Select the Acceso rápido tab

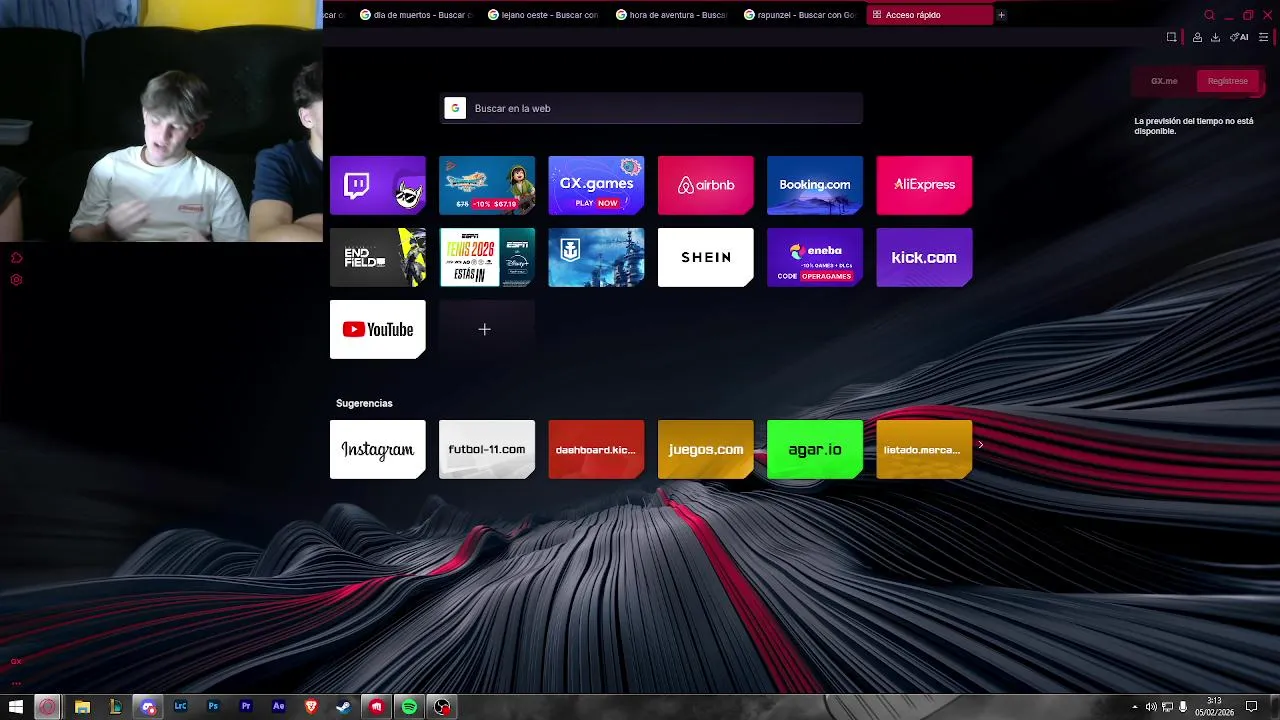(x=928, y=15)
